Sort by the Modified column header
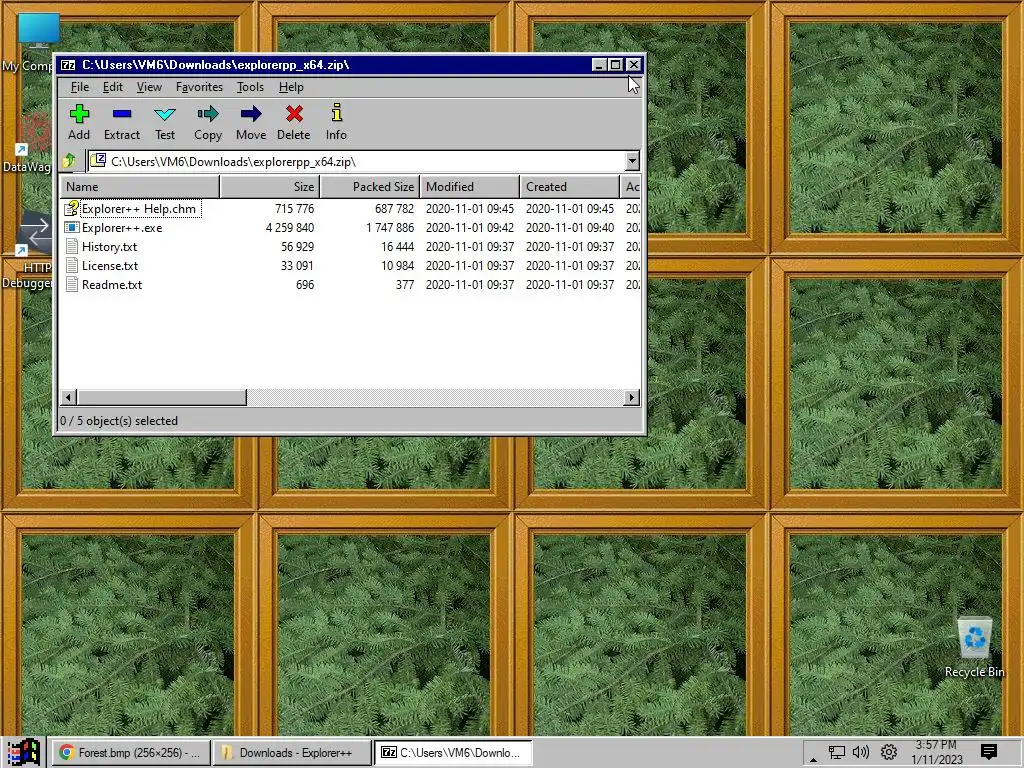Image resolution: width=1024 pixels, height=768 pixels. 470,186
